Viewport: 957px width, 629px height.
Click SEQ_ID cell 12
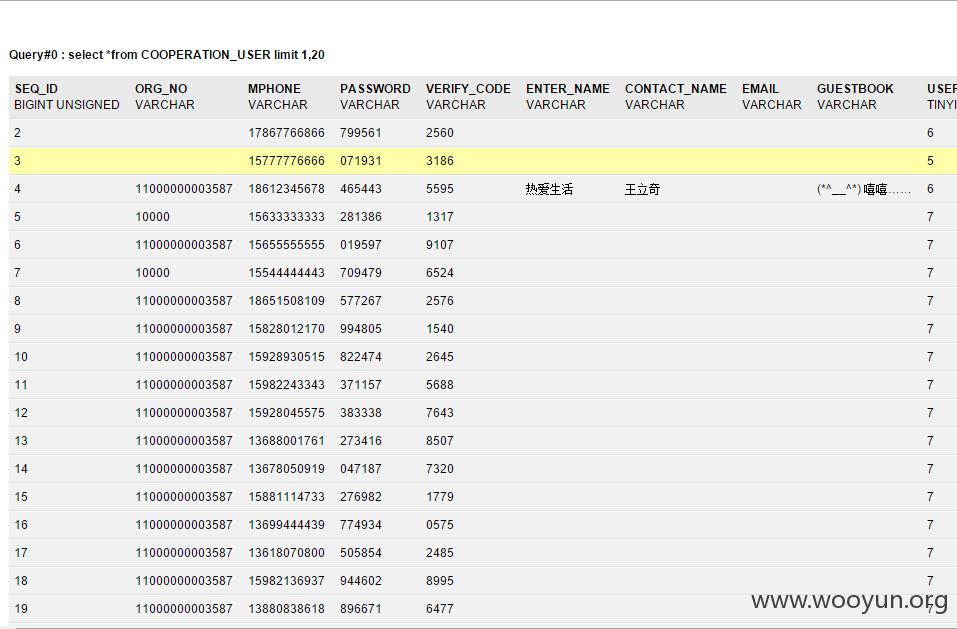(x=21, y=413)
